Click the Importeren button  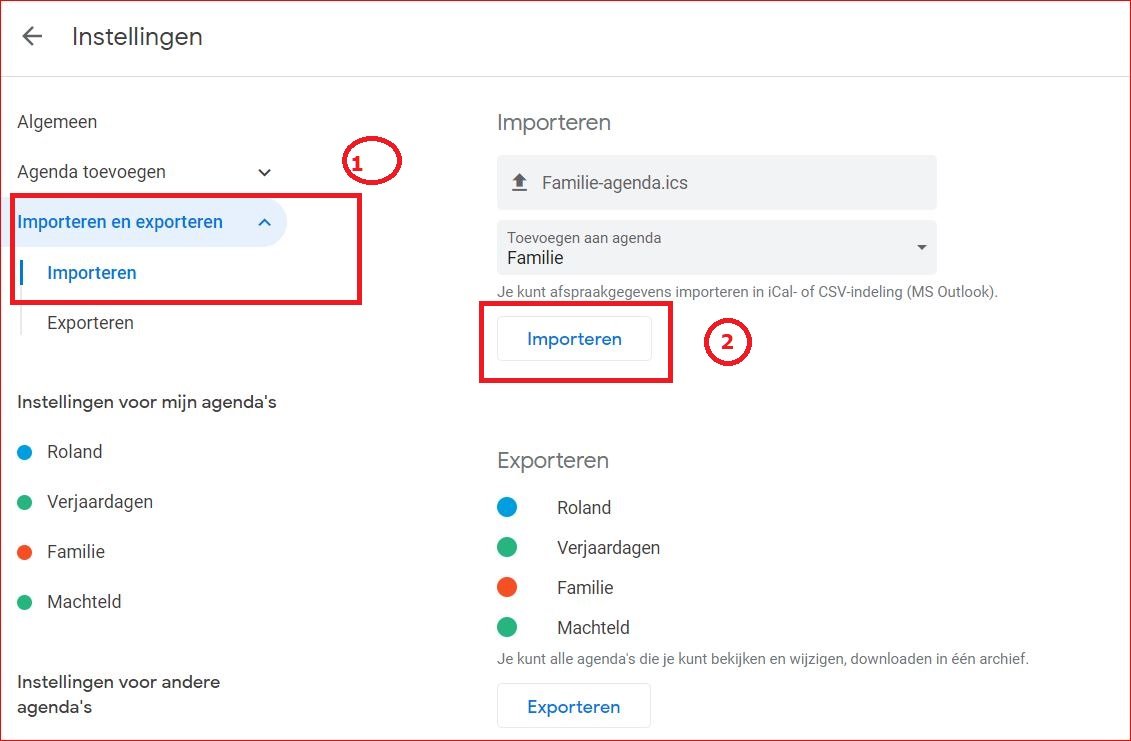coord(574,339)
